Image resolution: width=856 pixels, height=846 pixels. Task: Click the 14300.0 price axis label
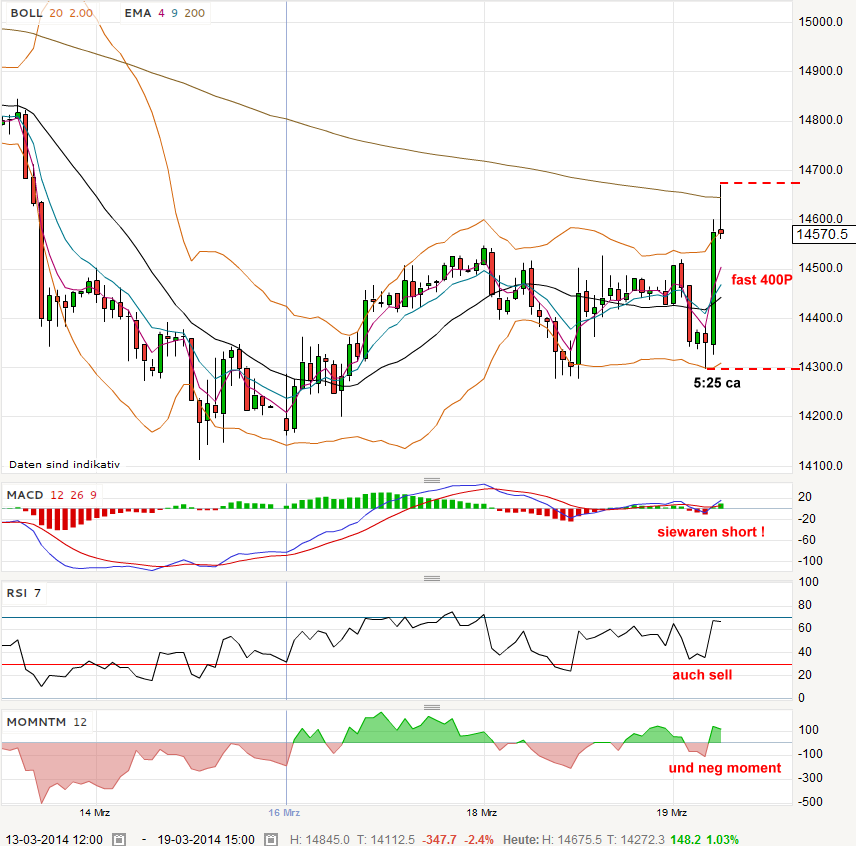tap(821, 367)
